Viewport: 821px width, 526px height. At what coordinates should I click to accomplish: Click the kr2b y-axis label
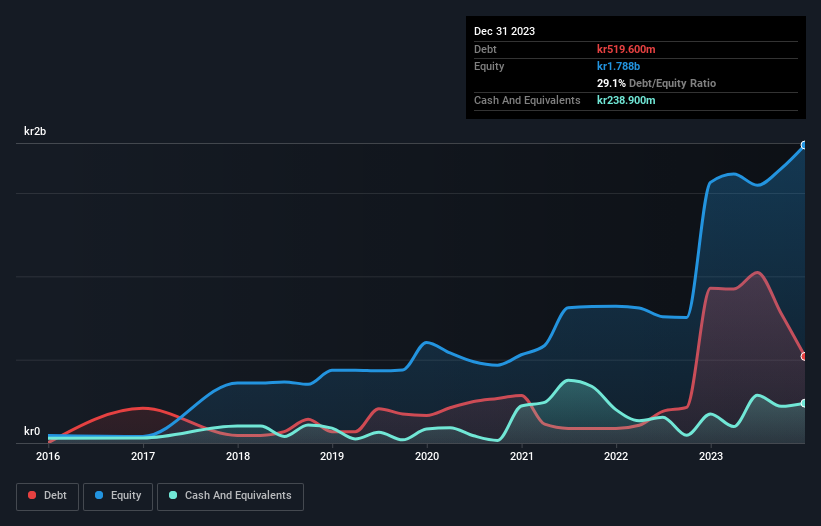click(35, 131)
